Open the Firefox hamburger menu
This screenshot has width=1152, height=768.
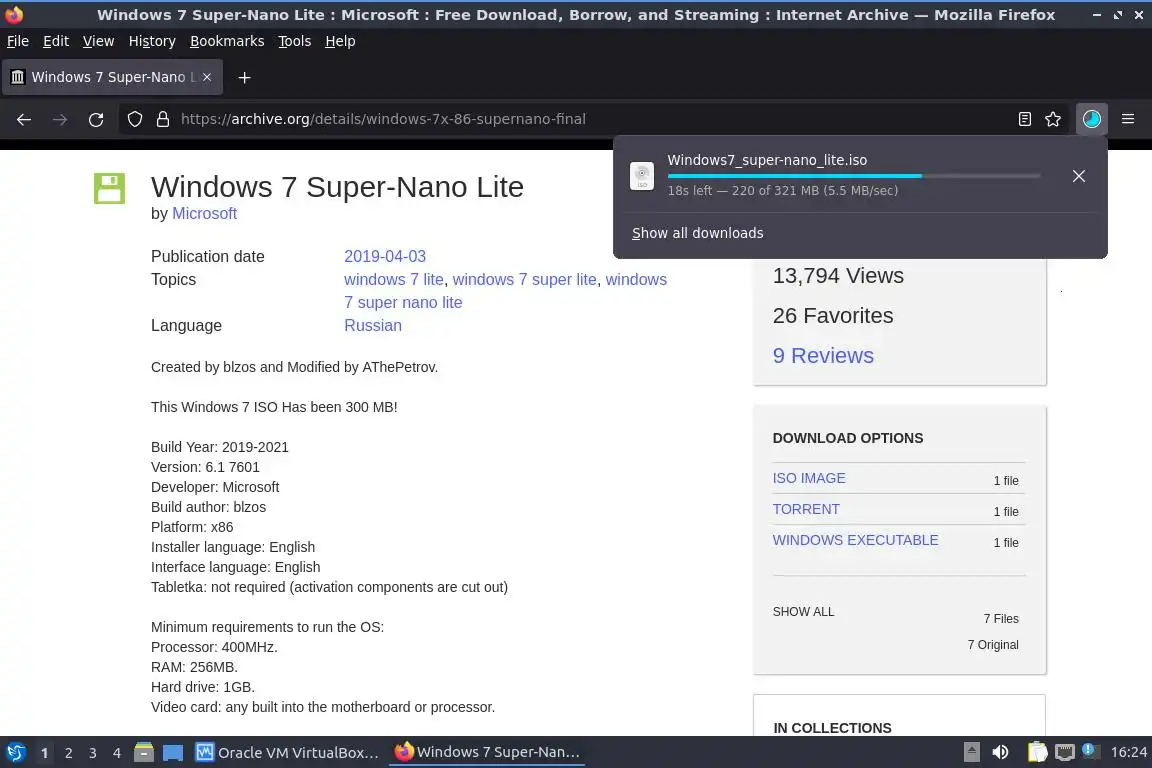[1128, 119]
